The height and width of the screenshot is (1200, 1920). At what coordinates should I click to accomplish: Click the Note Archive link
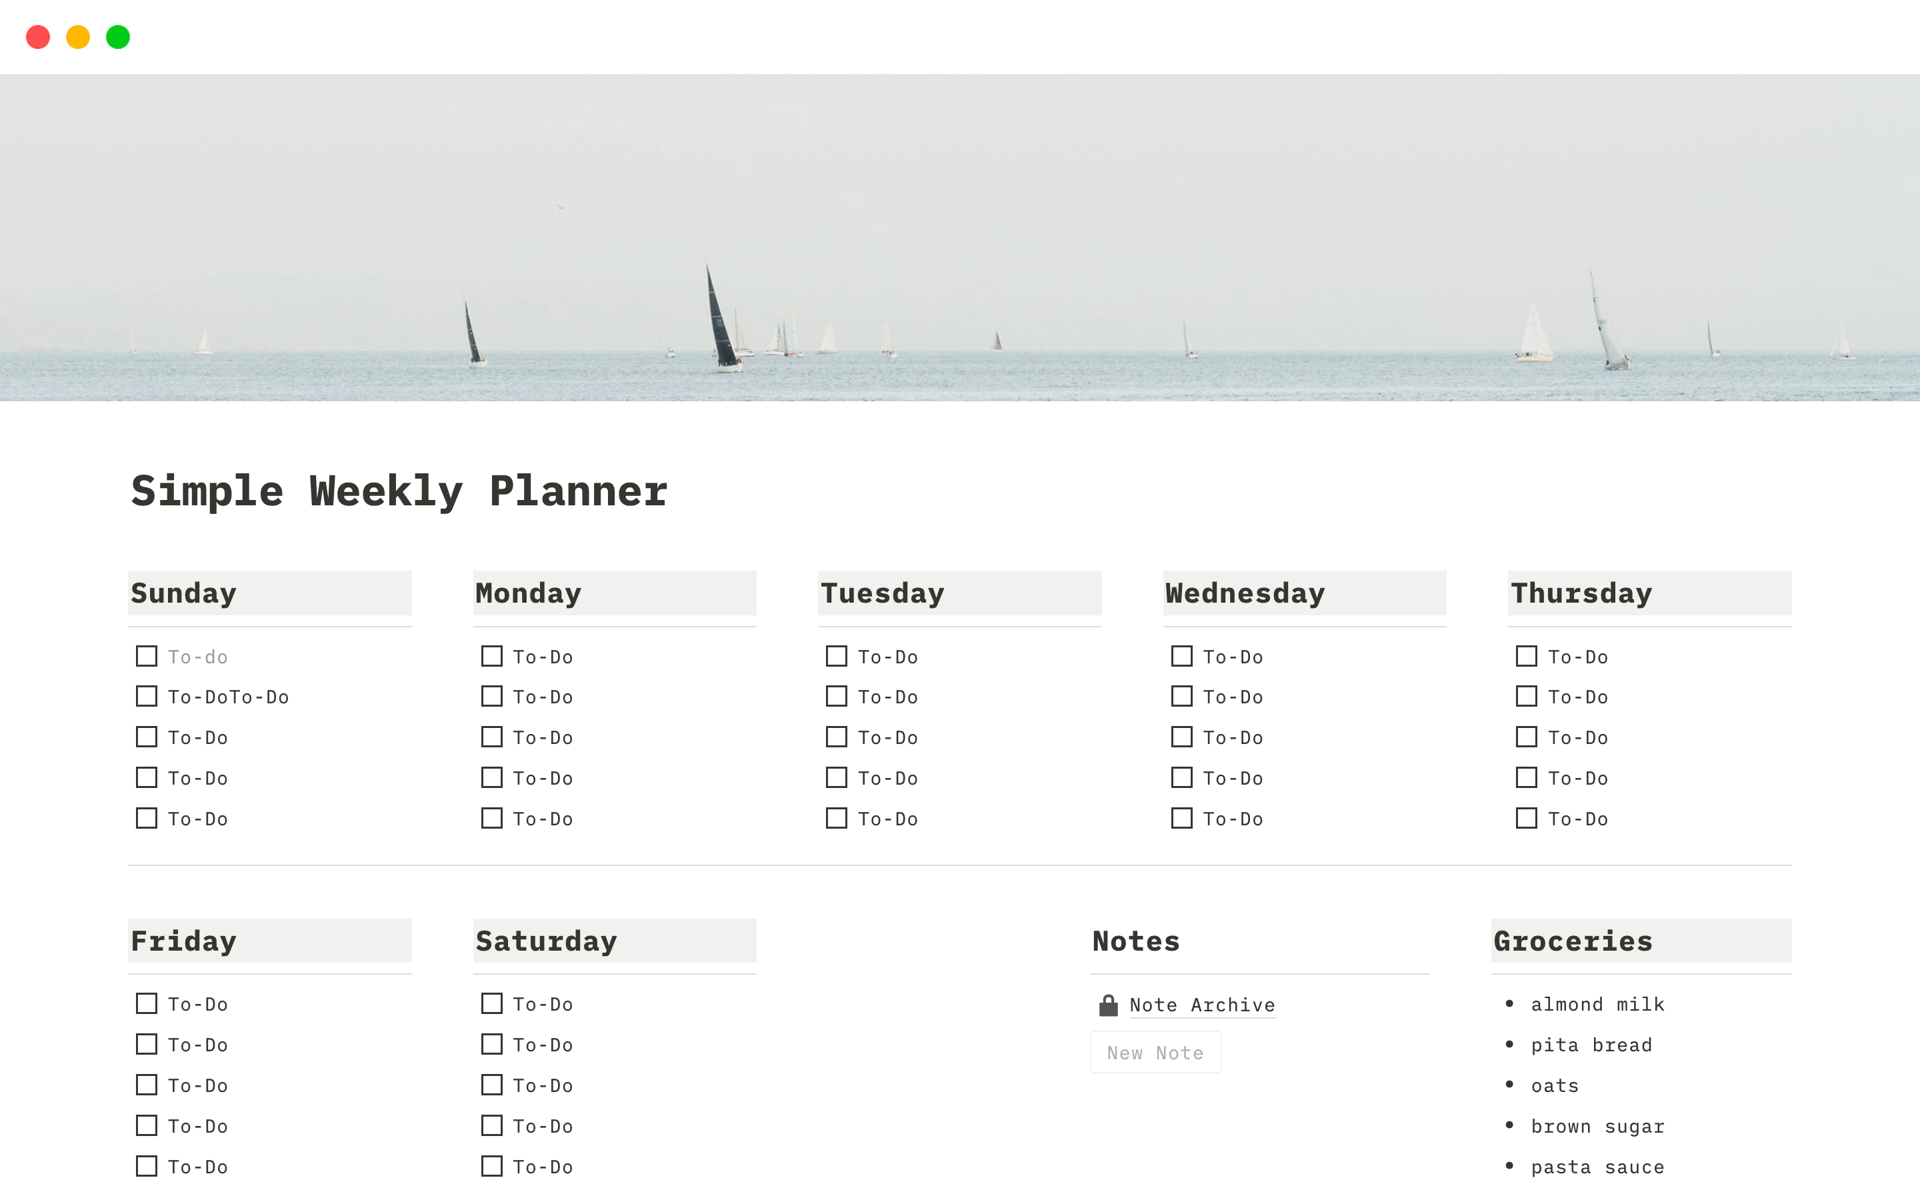[1200, 1004]
